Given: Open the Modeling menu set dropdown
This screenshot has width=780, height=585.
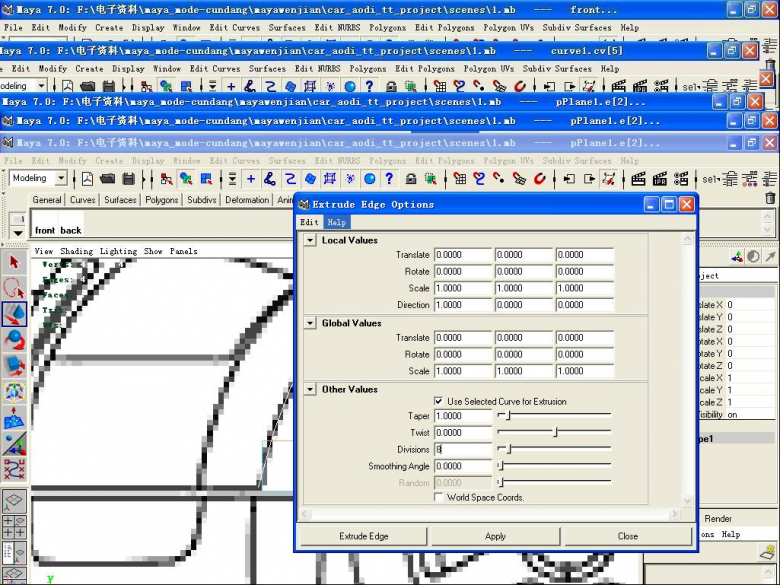Looking at the screenshot, I should tap(61, 178).
